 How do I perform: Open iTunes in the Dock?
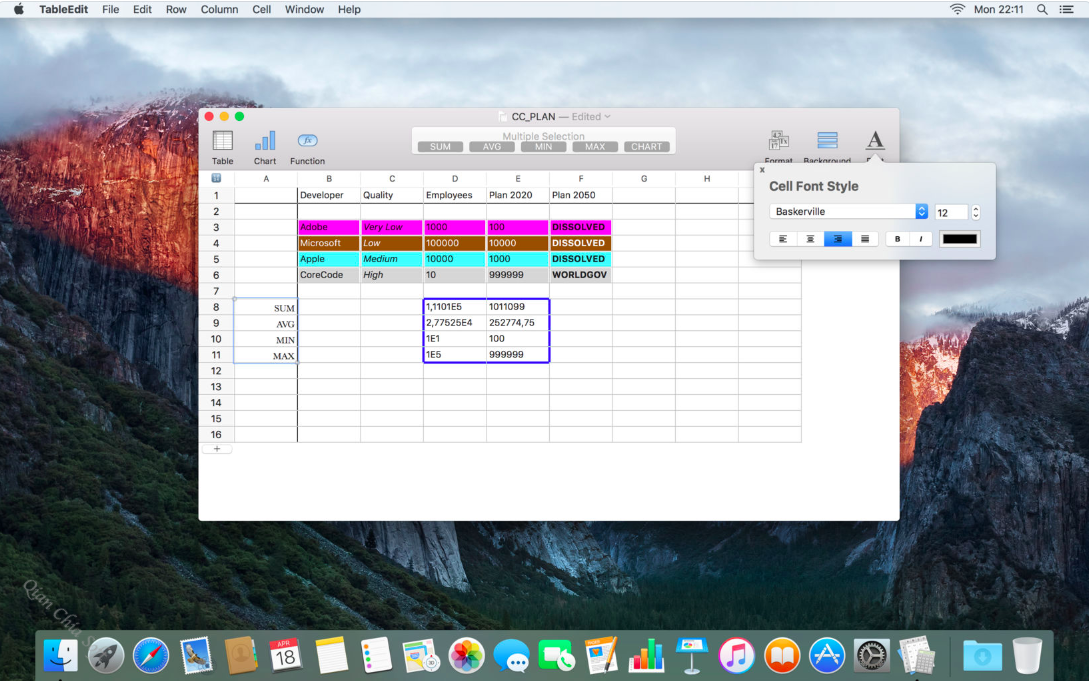pos(736,655)
